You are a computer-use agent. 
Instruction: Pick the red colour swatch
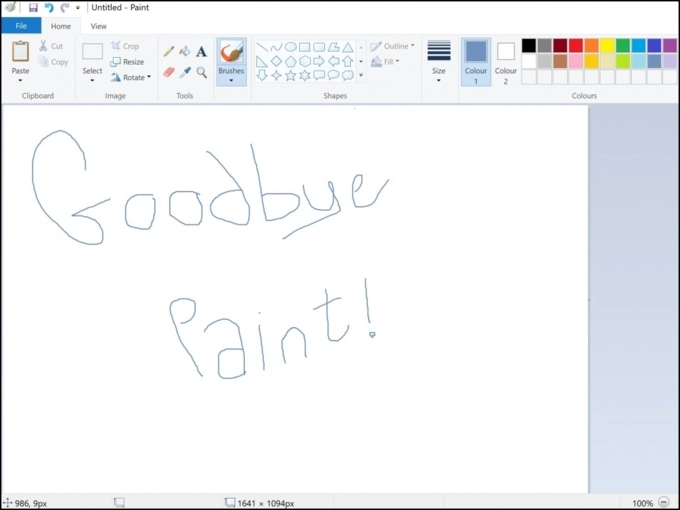[x=575, y=46]
